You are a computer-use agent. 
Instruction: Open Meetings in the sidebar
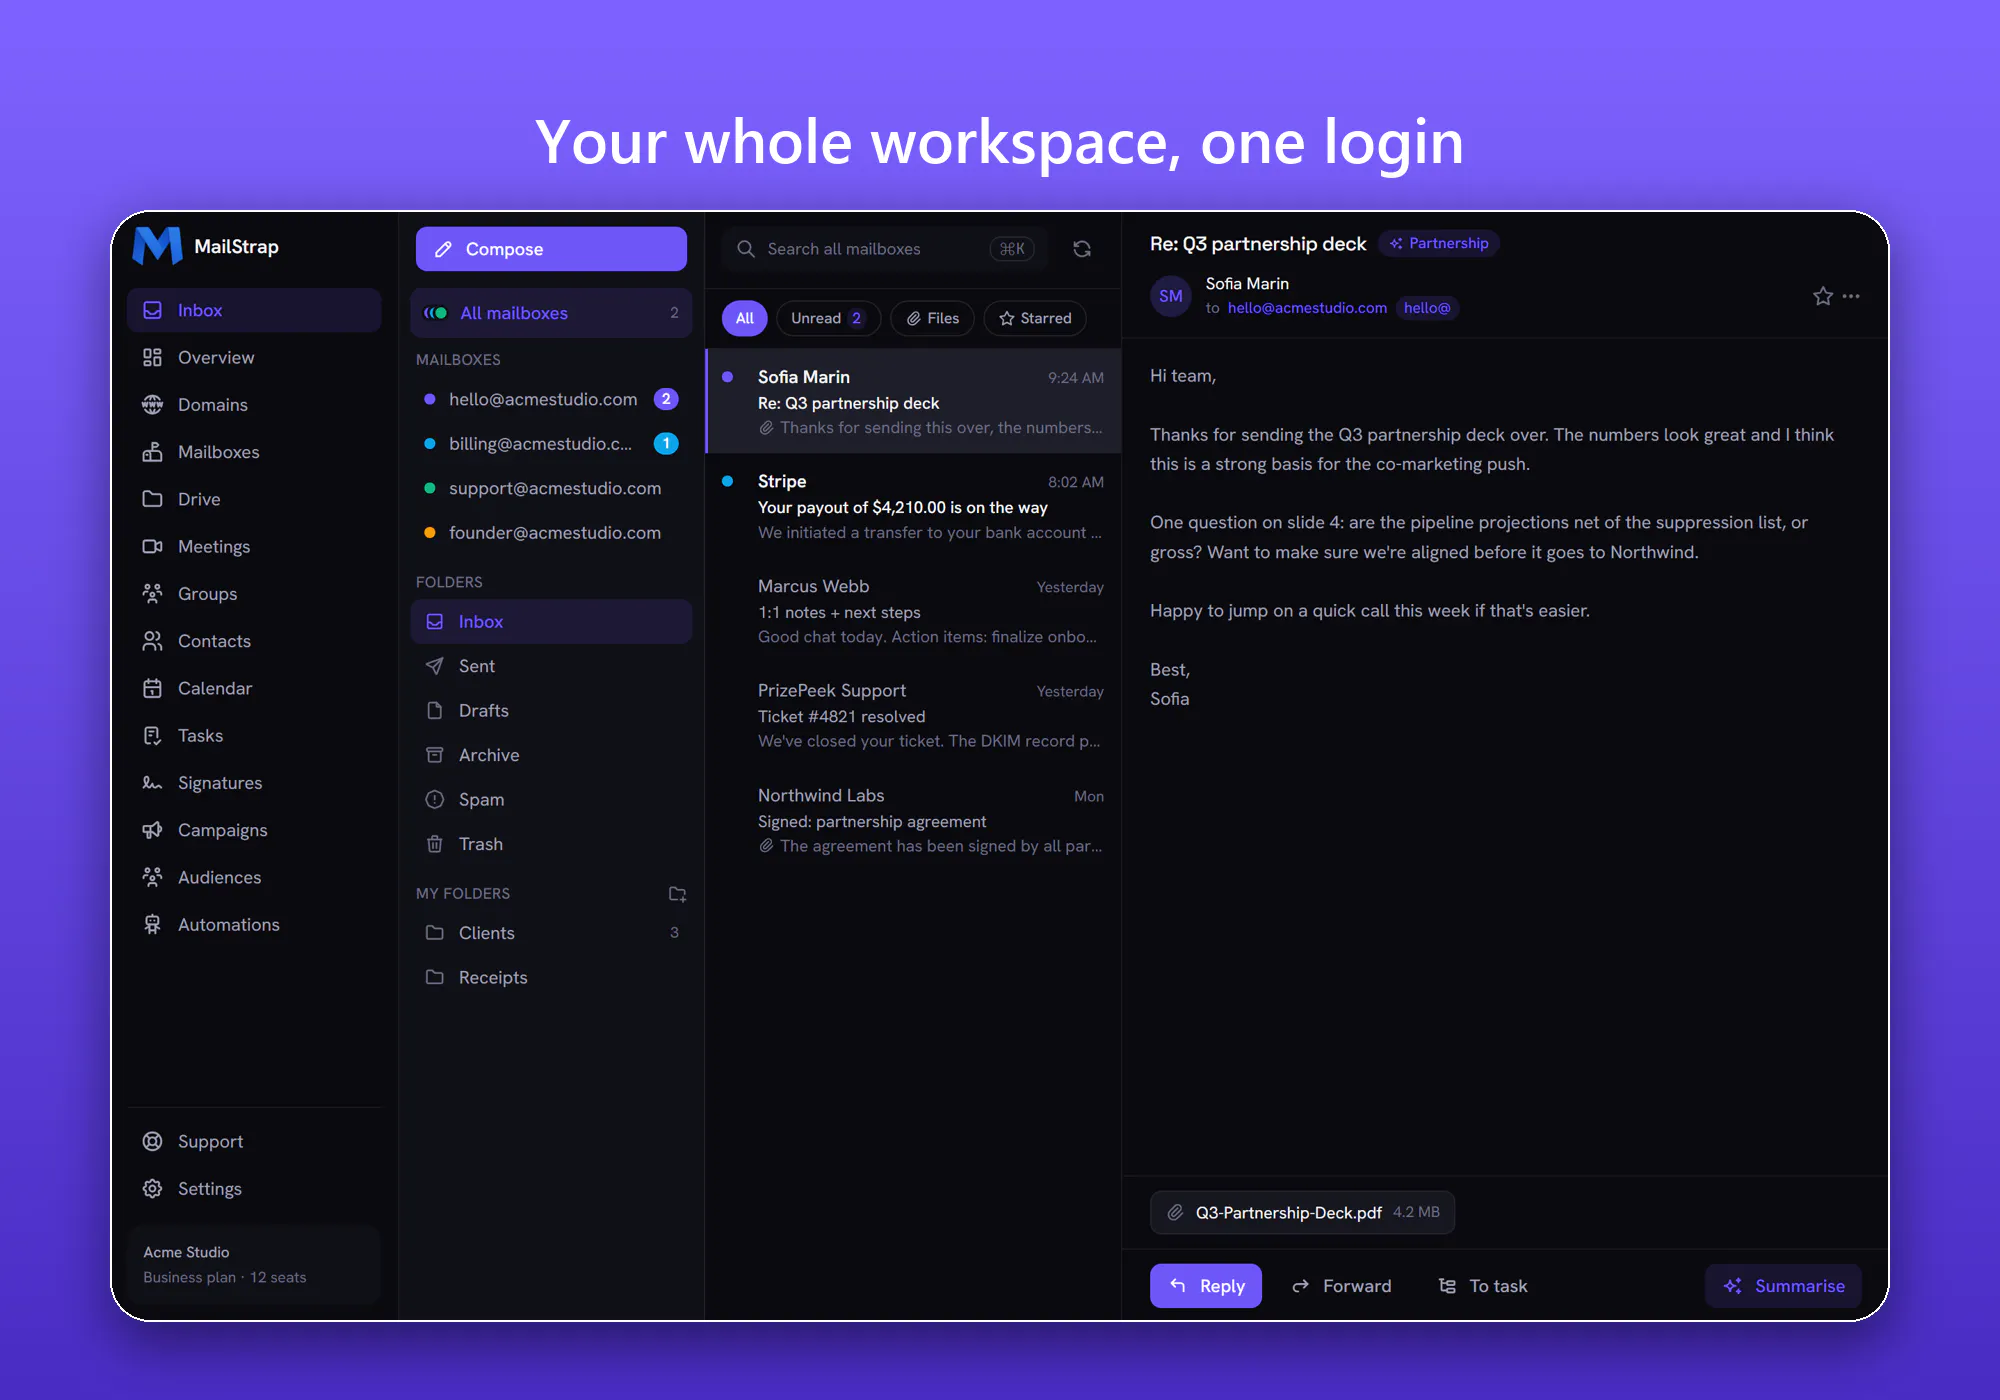coord(254,546)
